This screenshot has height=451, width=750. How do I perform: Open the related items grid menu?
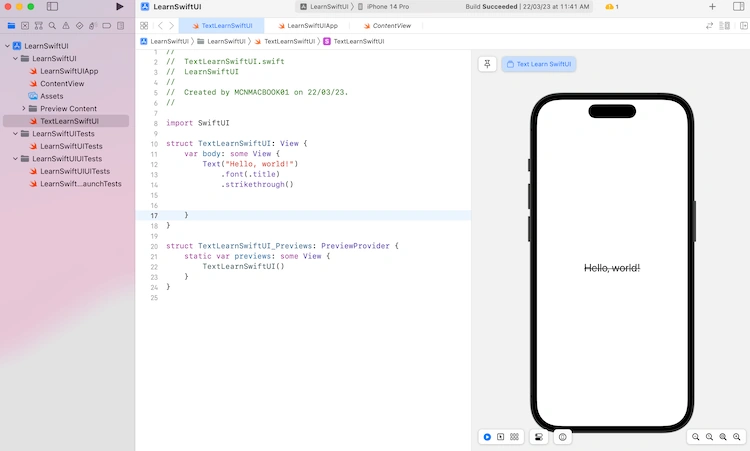pyautogui.click(x=144, y=26)
